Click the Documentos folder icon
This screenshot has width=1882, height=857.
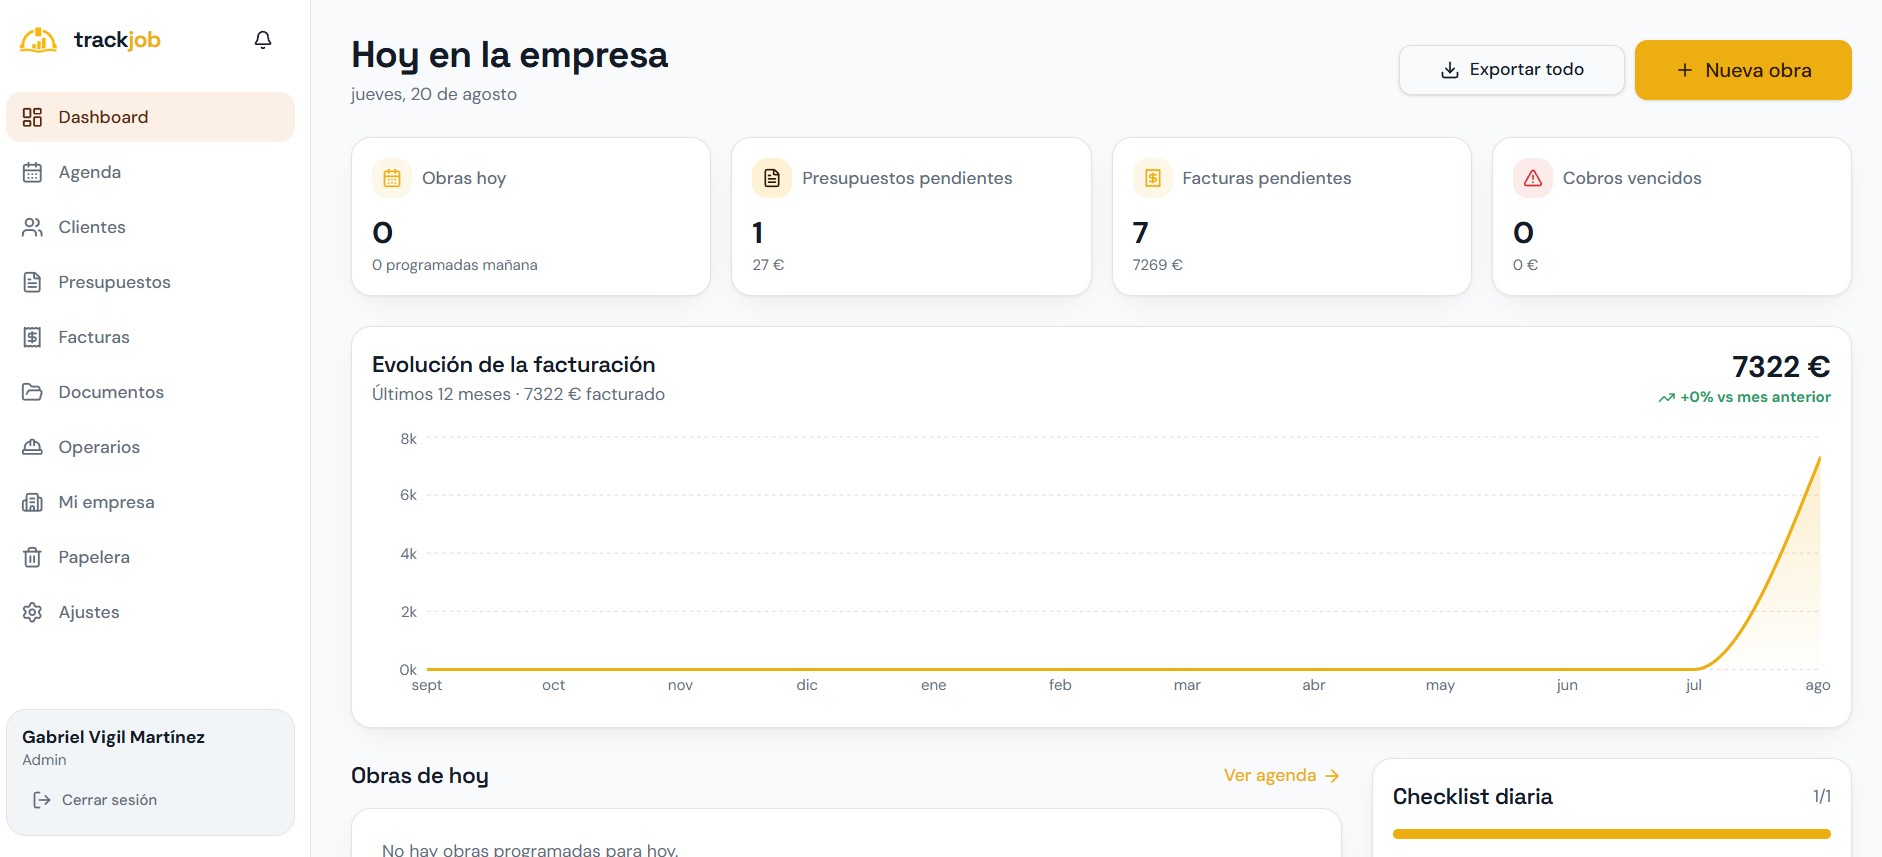click(32, 392)
